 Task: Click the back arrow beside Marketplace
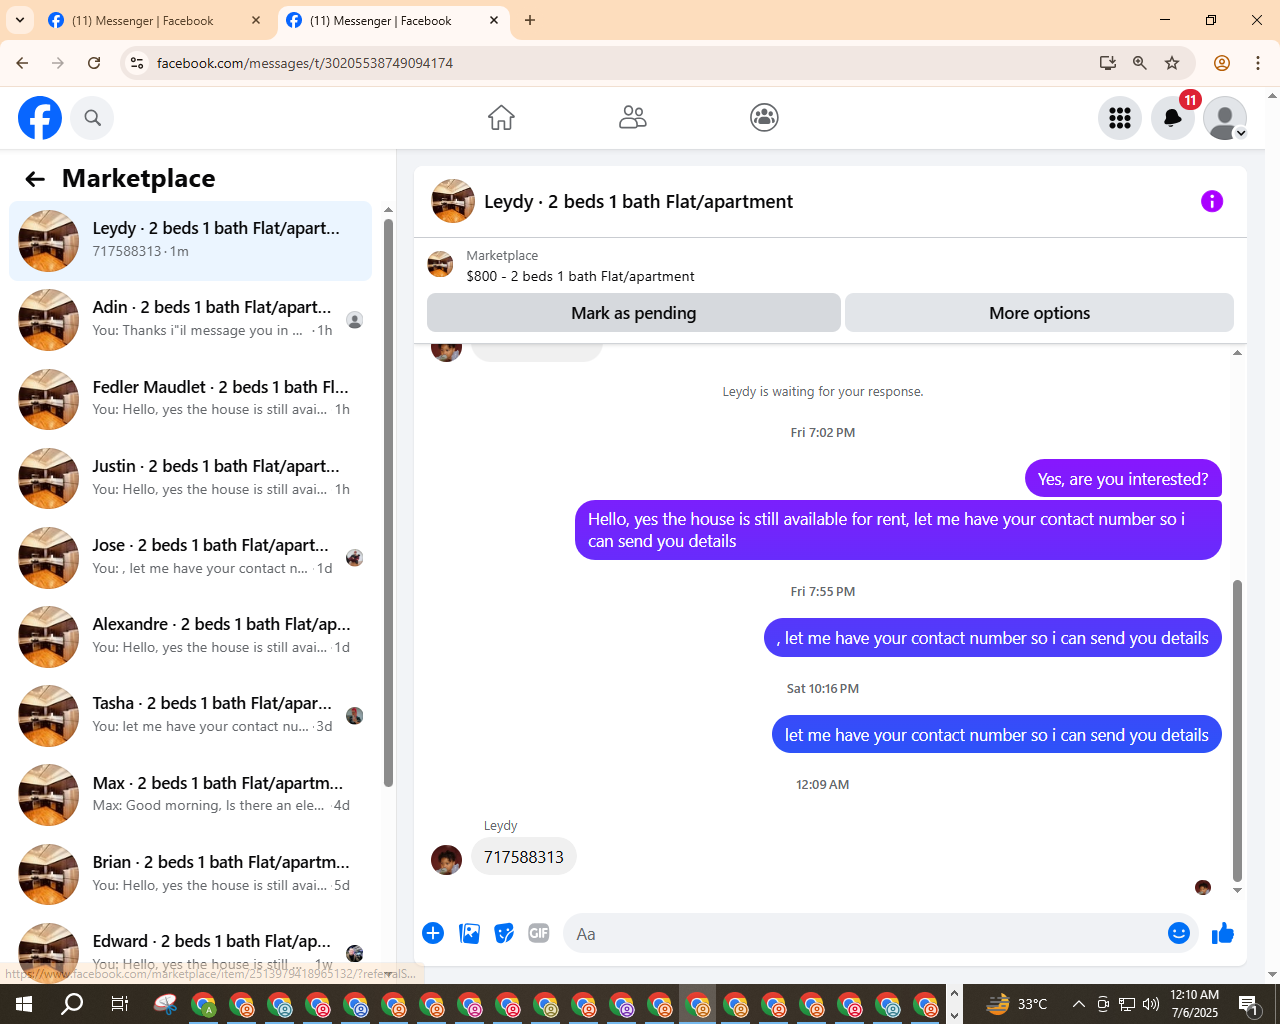(35, 179)
